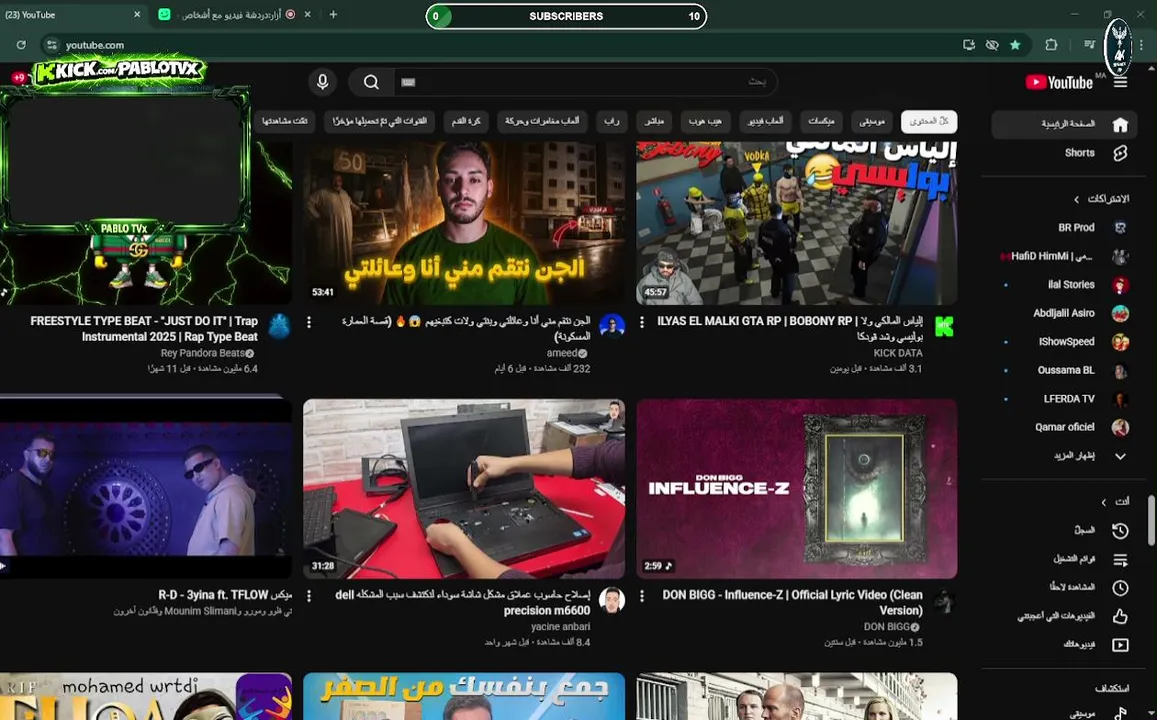Open the KICK DATA channel avatar icon
Image resolution: width=1157 pixels, height=720 pixels.
[944, 325]
